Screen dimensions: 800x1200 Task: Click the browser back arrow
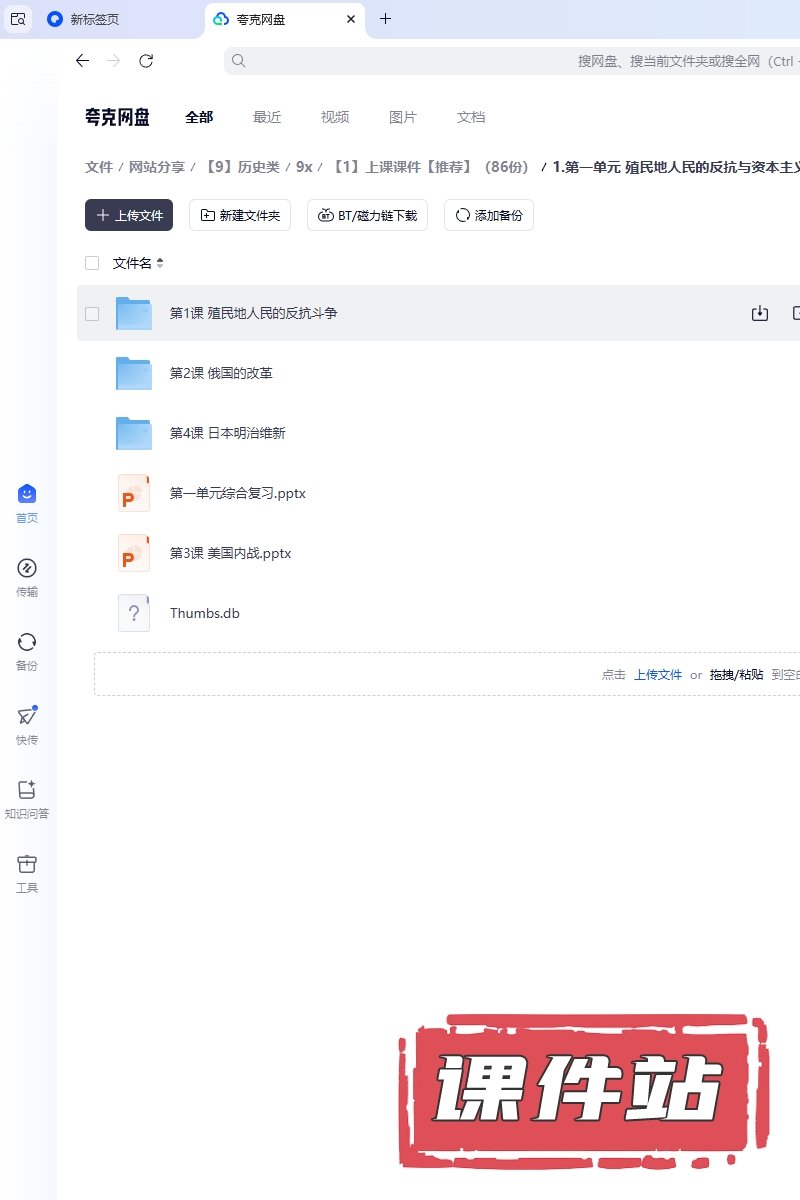tap(82, 61)
